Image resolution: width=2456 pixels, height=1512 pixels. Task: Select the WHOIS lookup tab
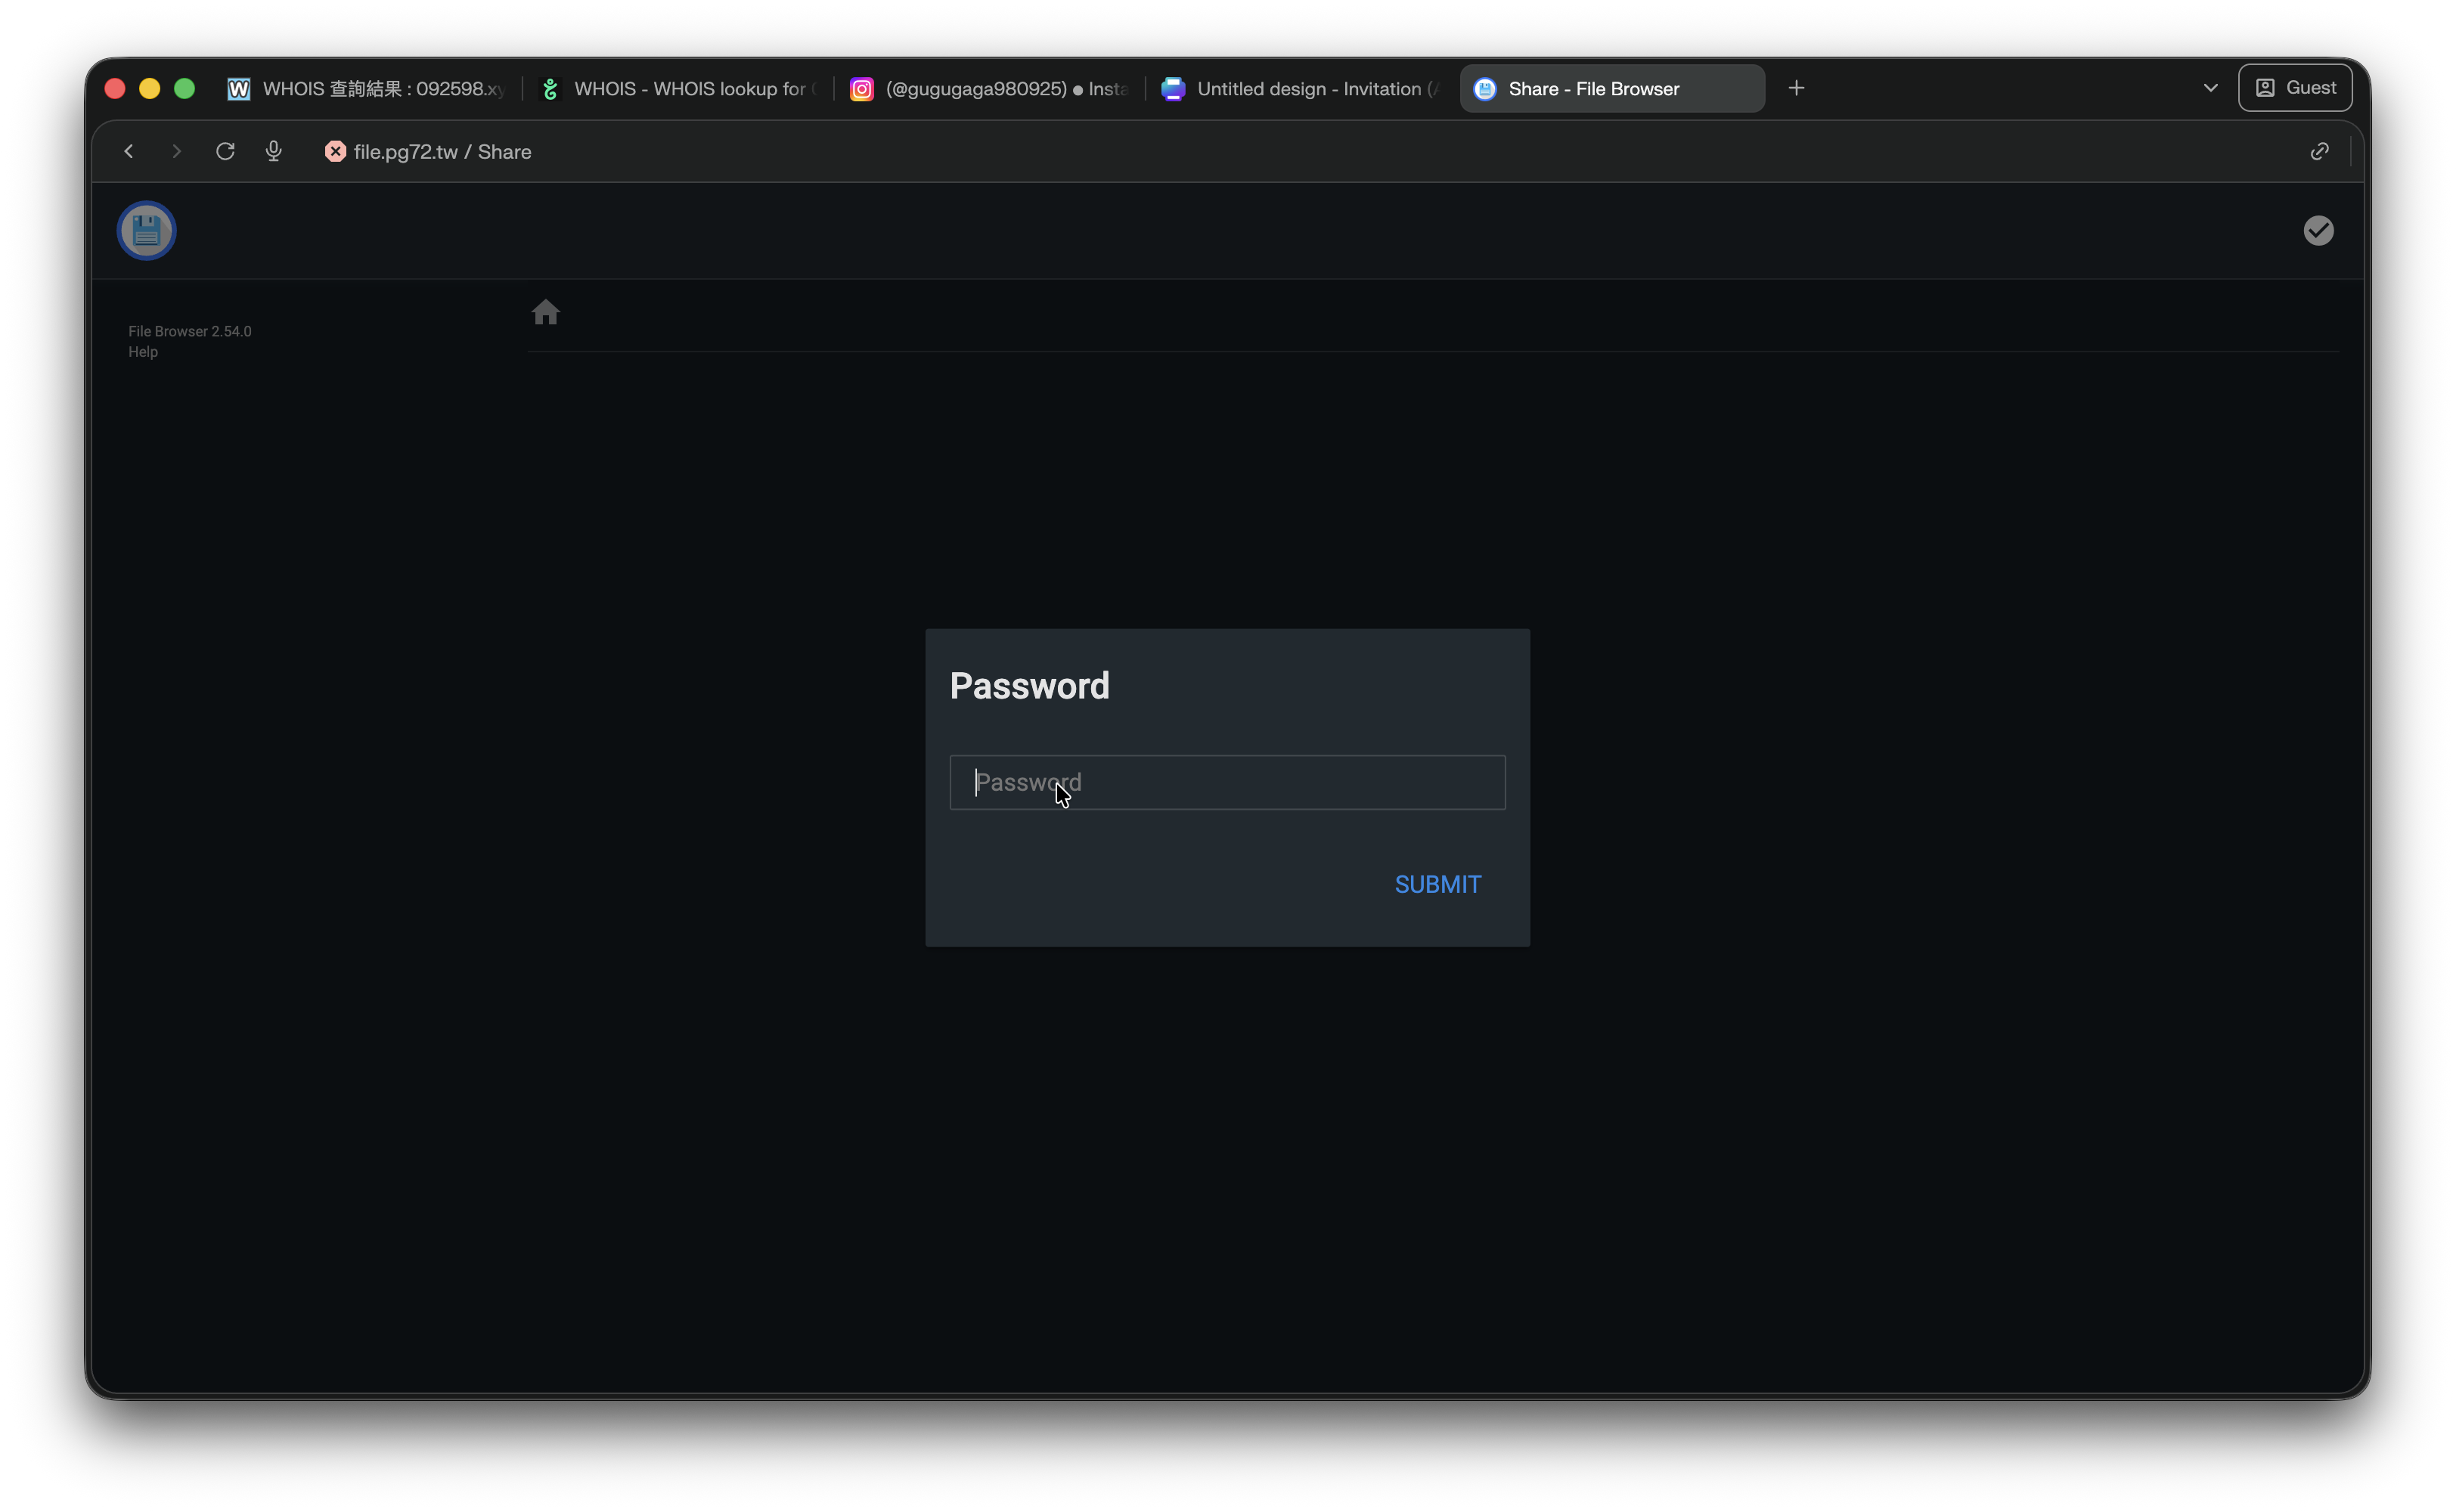click(x=678, y=89)
